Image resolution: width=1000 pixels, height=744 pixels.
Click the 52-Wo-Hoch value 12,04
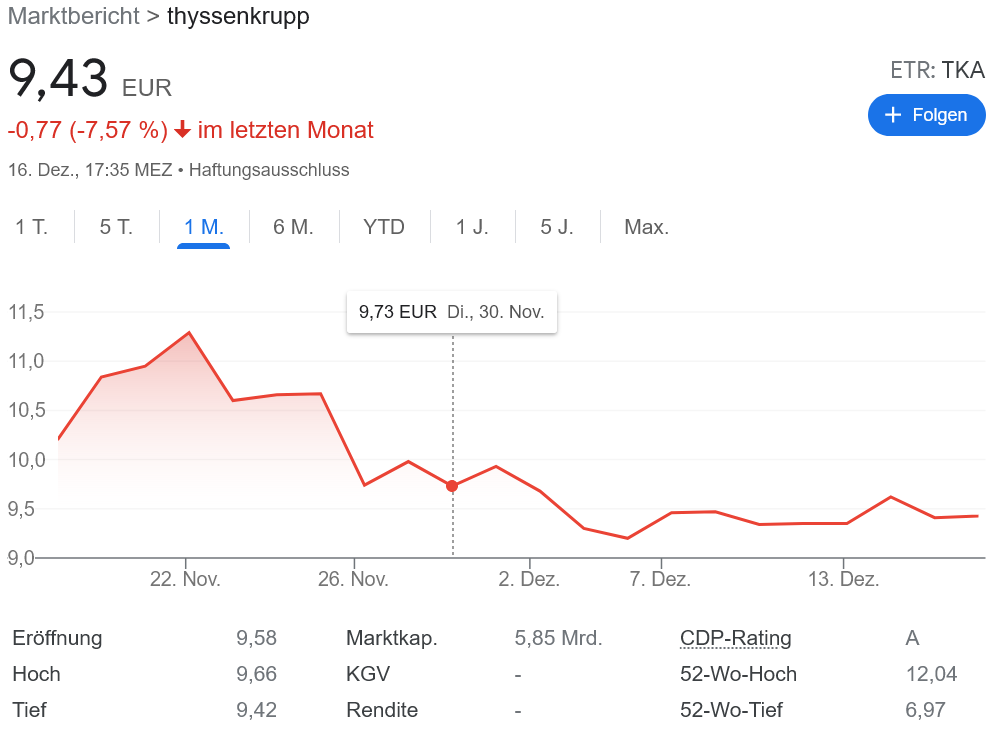coord(930,674)
